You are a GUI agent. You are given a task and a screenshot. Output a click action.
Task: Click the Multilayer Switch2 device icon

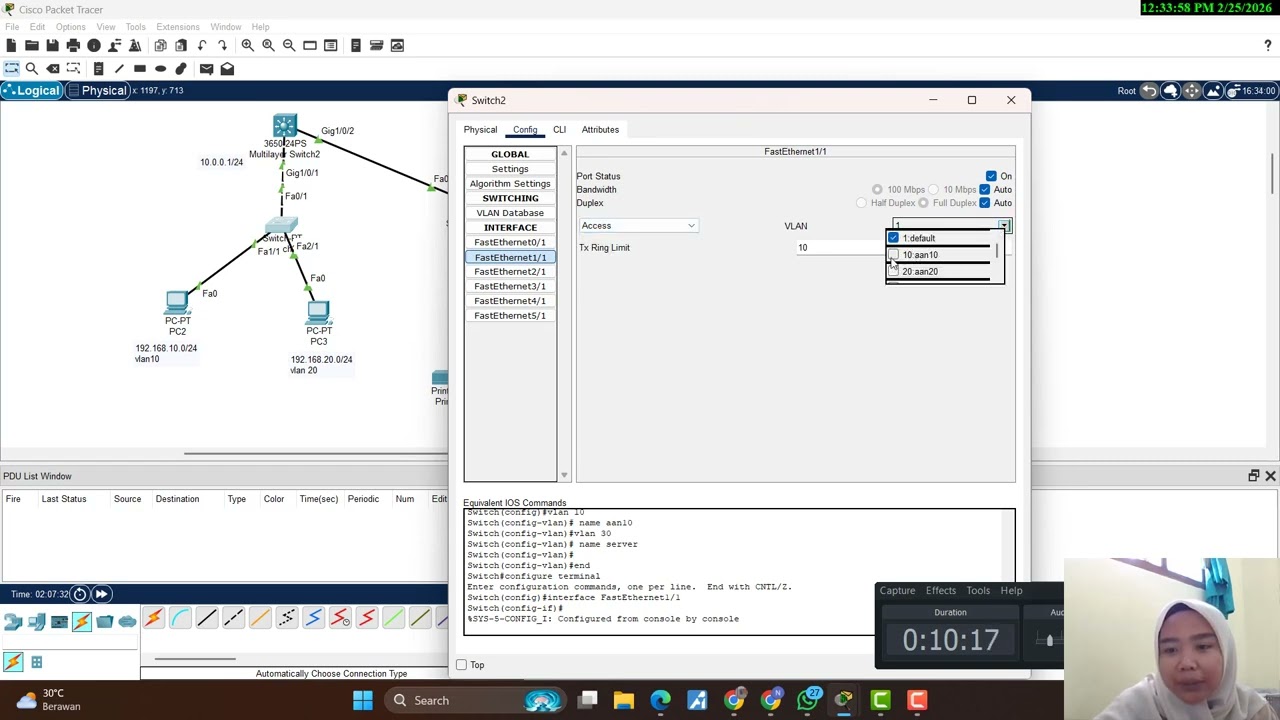285,127
